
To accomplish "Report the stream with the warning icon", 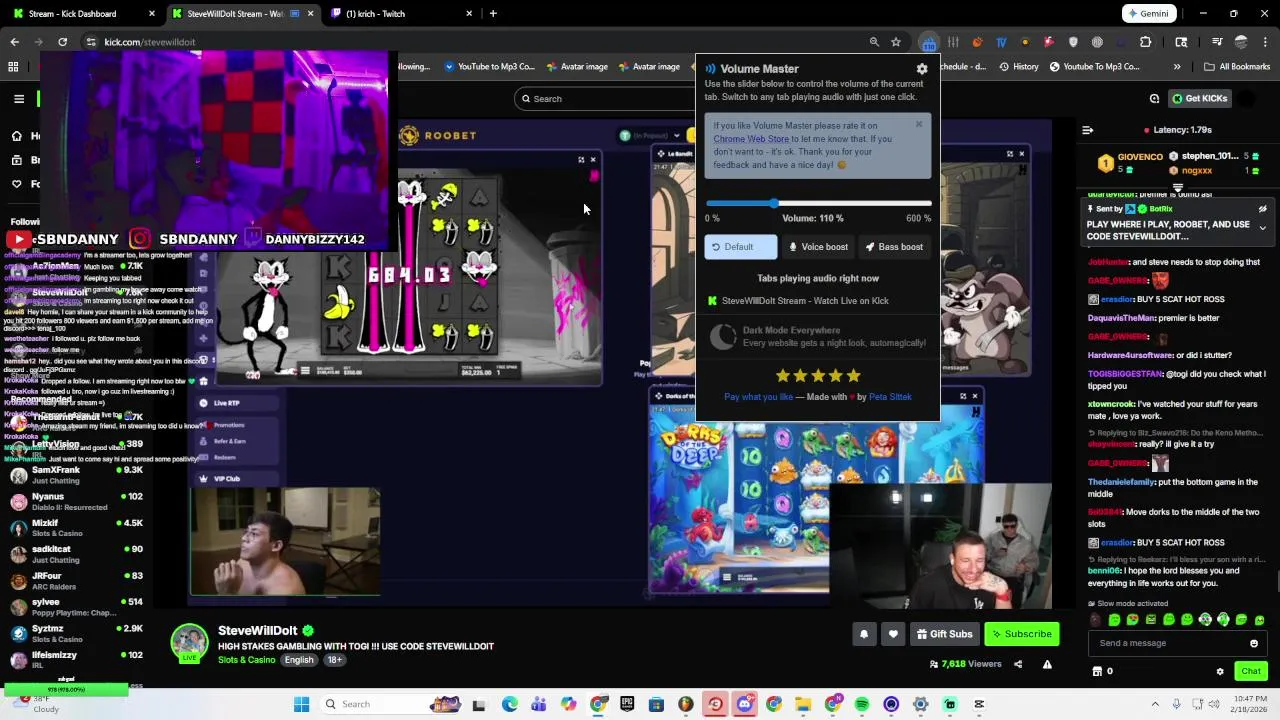I will 1047,664.
